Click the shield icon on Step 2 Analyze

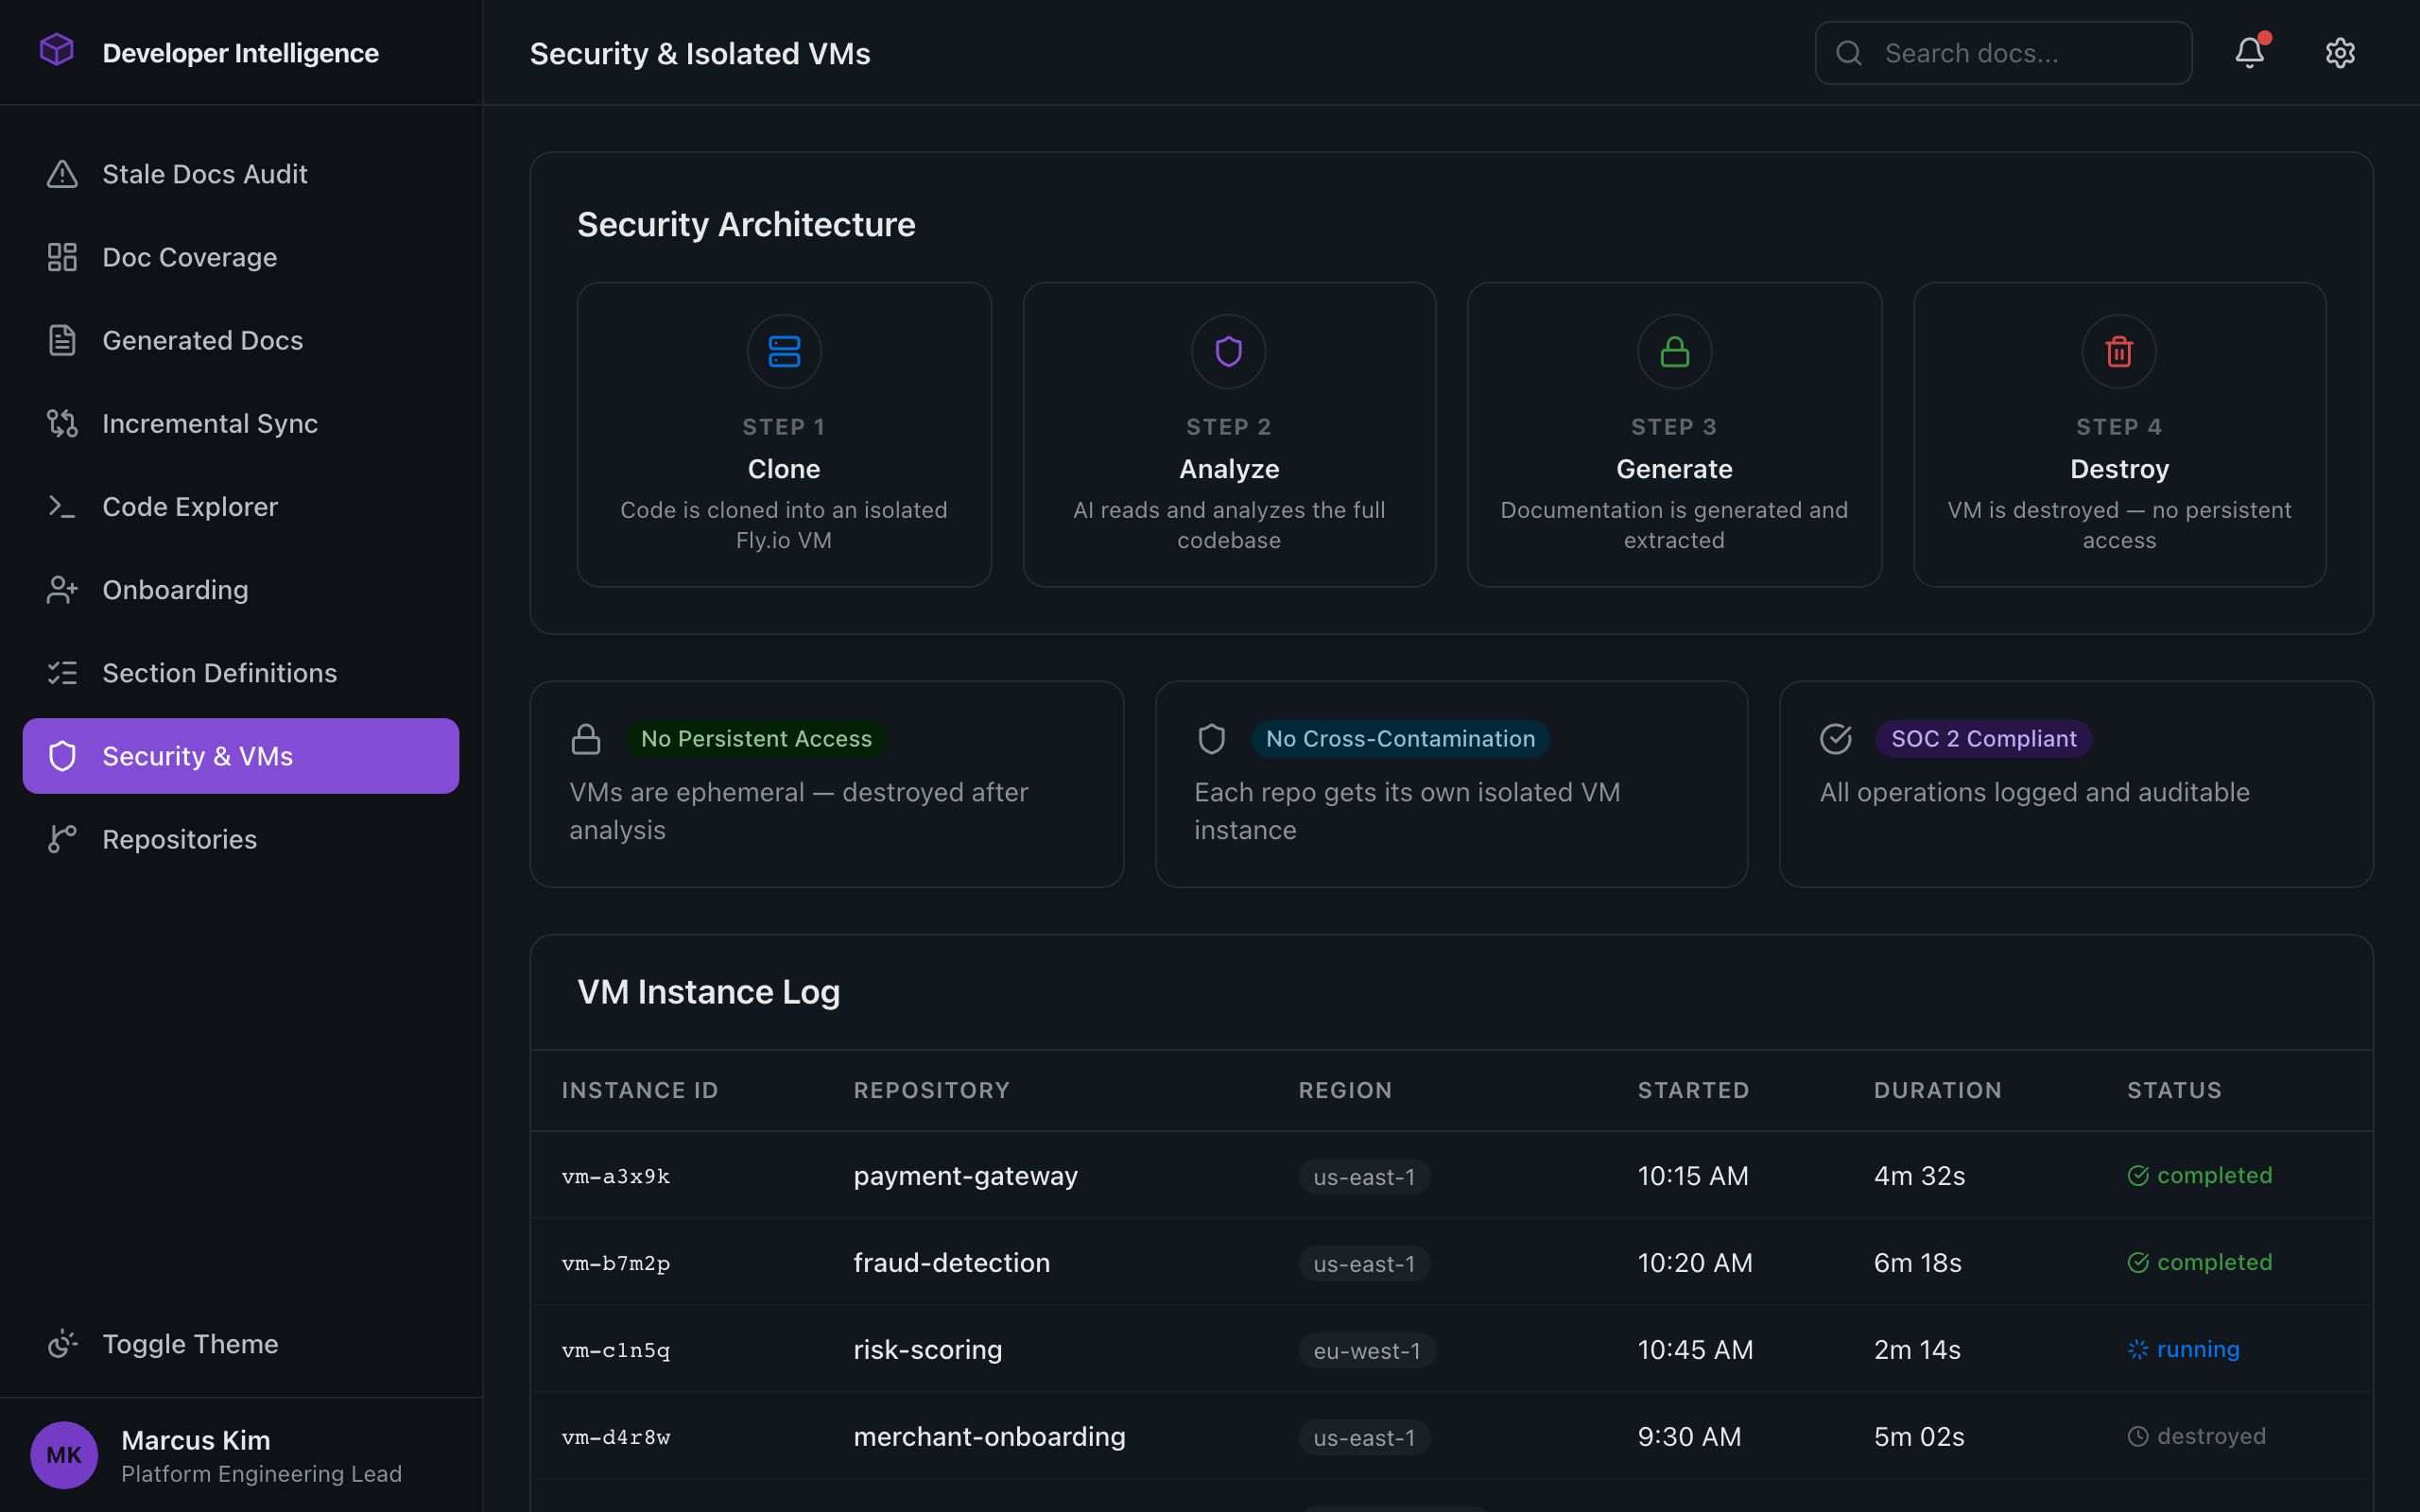tap(1228, 351)
